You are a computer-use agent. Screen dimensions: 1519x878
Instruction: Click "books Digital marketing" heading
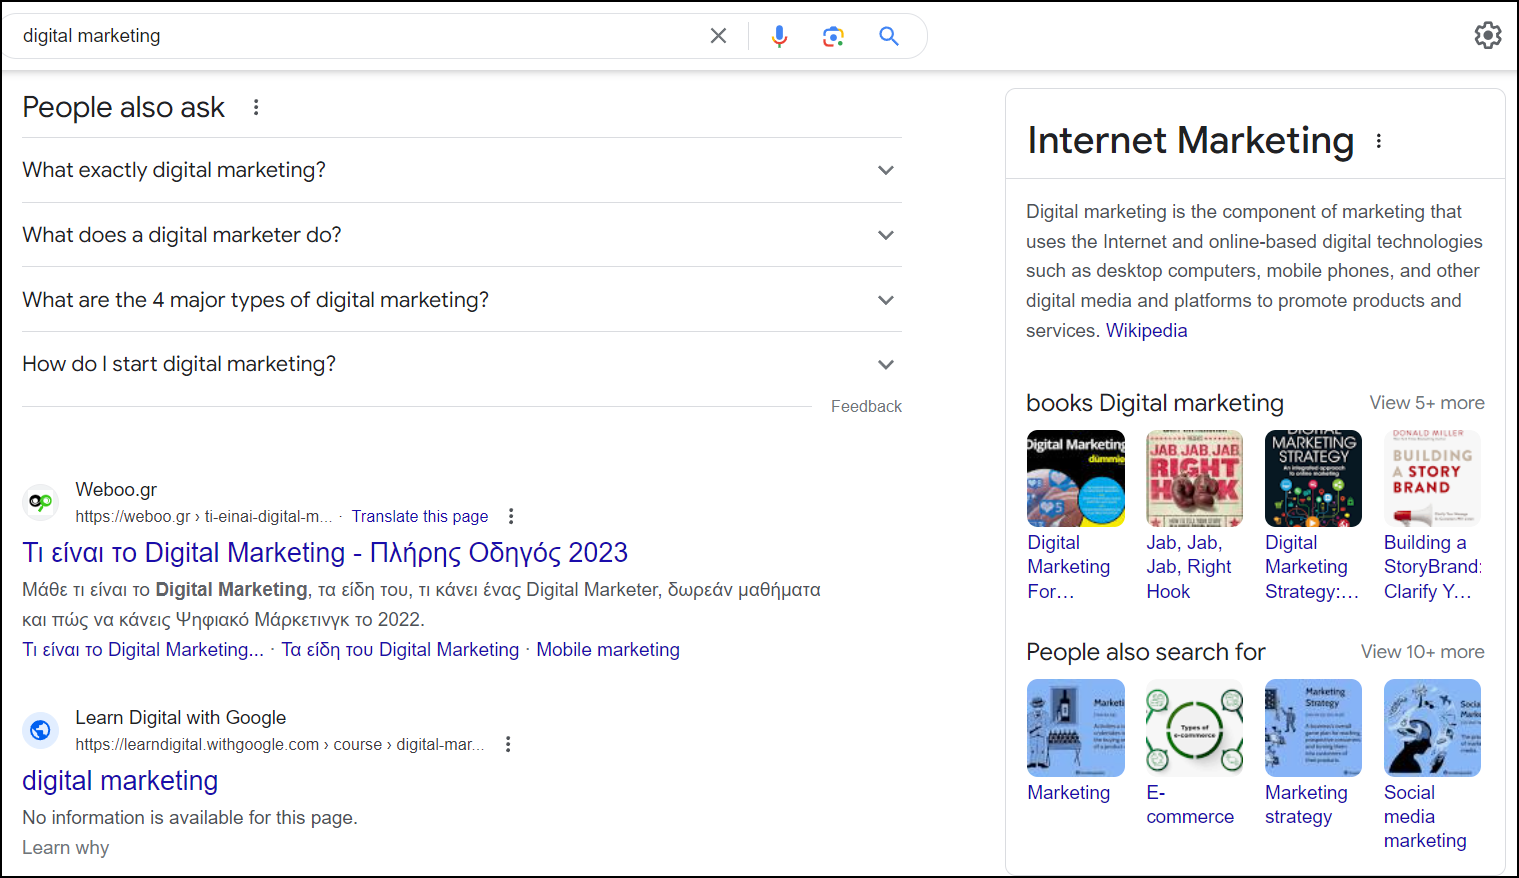[x=1155, y=403]
